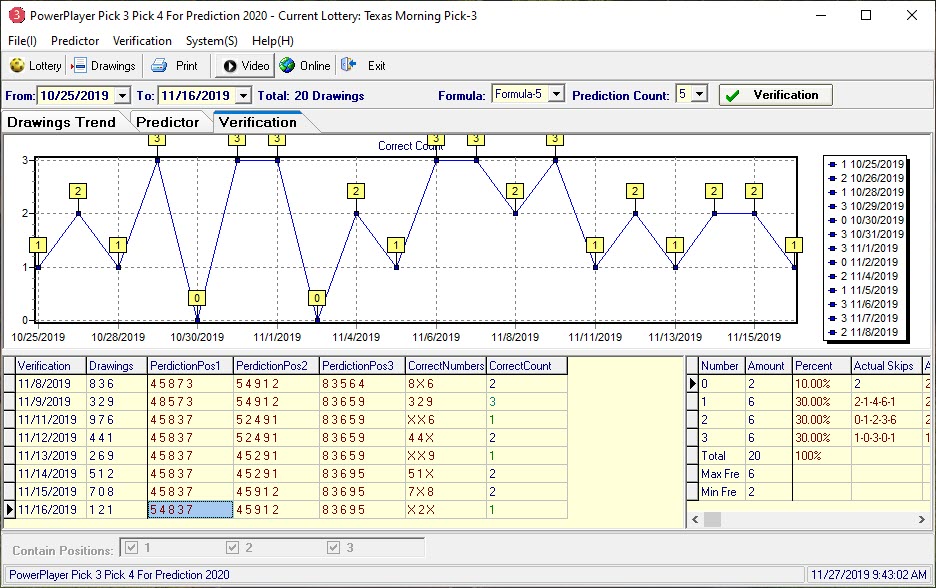The height and width of the screenshot is (588, 936).
Task: Click the Percent column header
Action: point(821,366)
